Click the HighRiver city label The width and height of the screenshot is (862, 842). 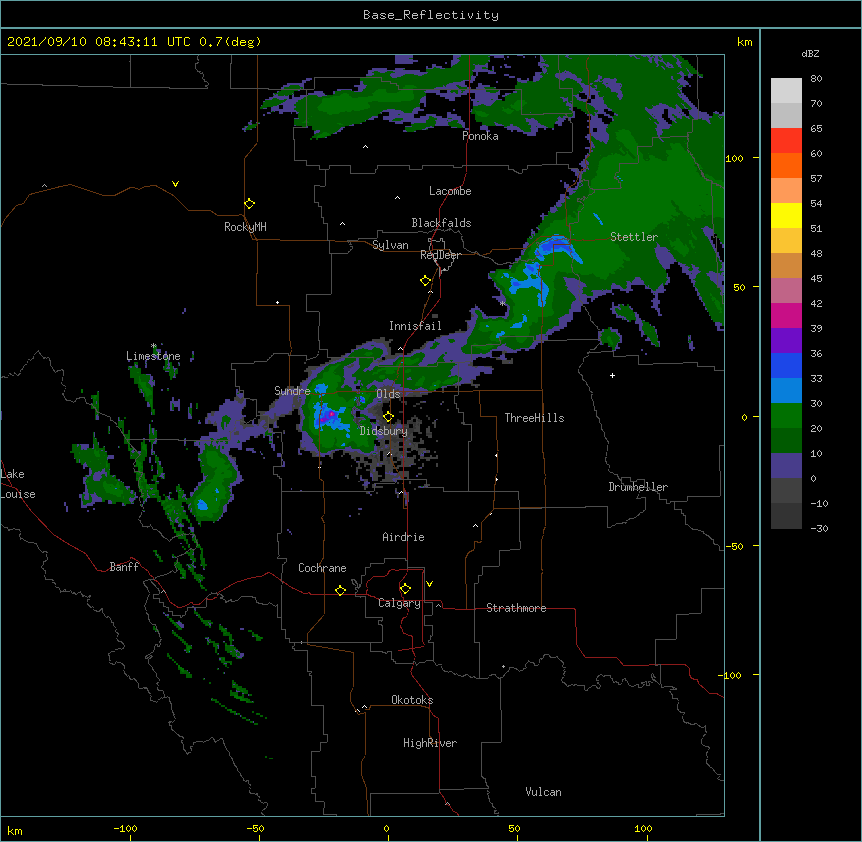pos(430,743)
